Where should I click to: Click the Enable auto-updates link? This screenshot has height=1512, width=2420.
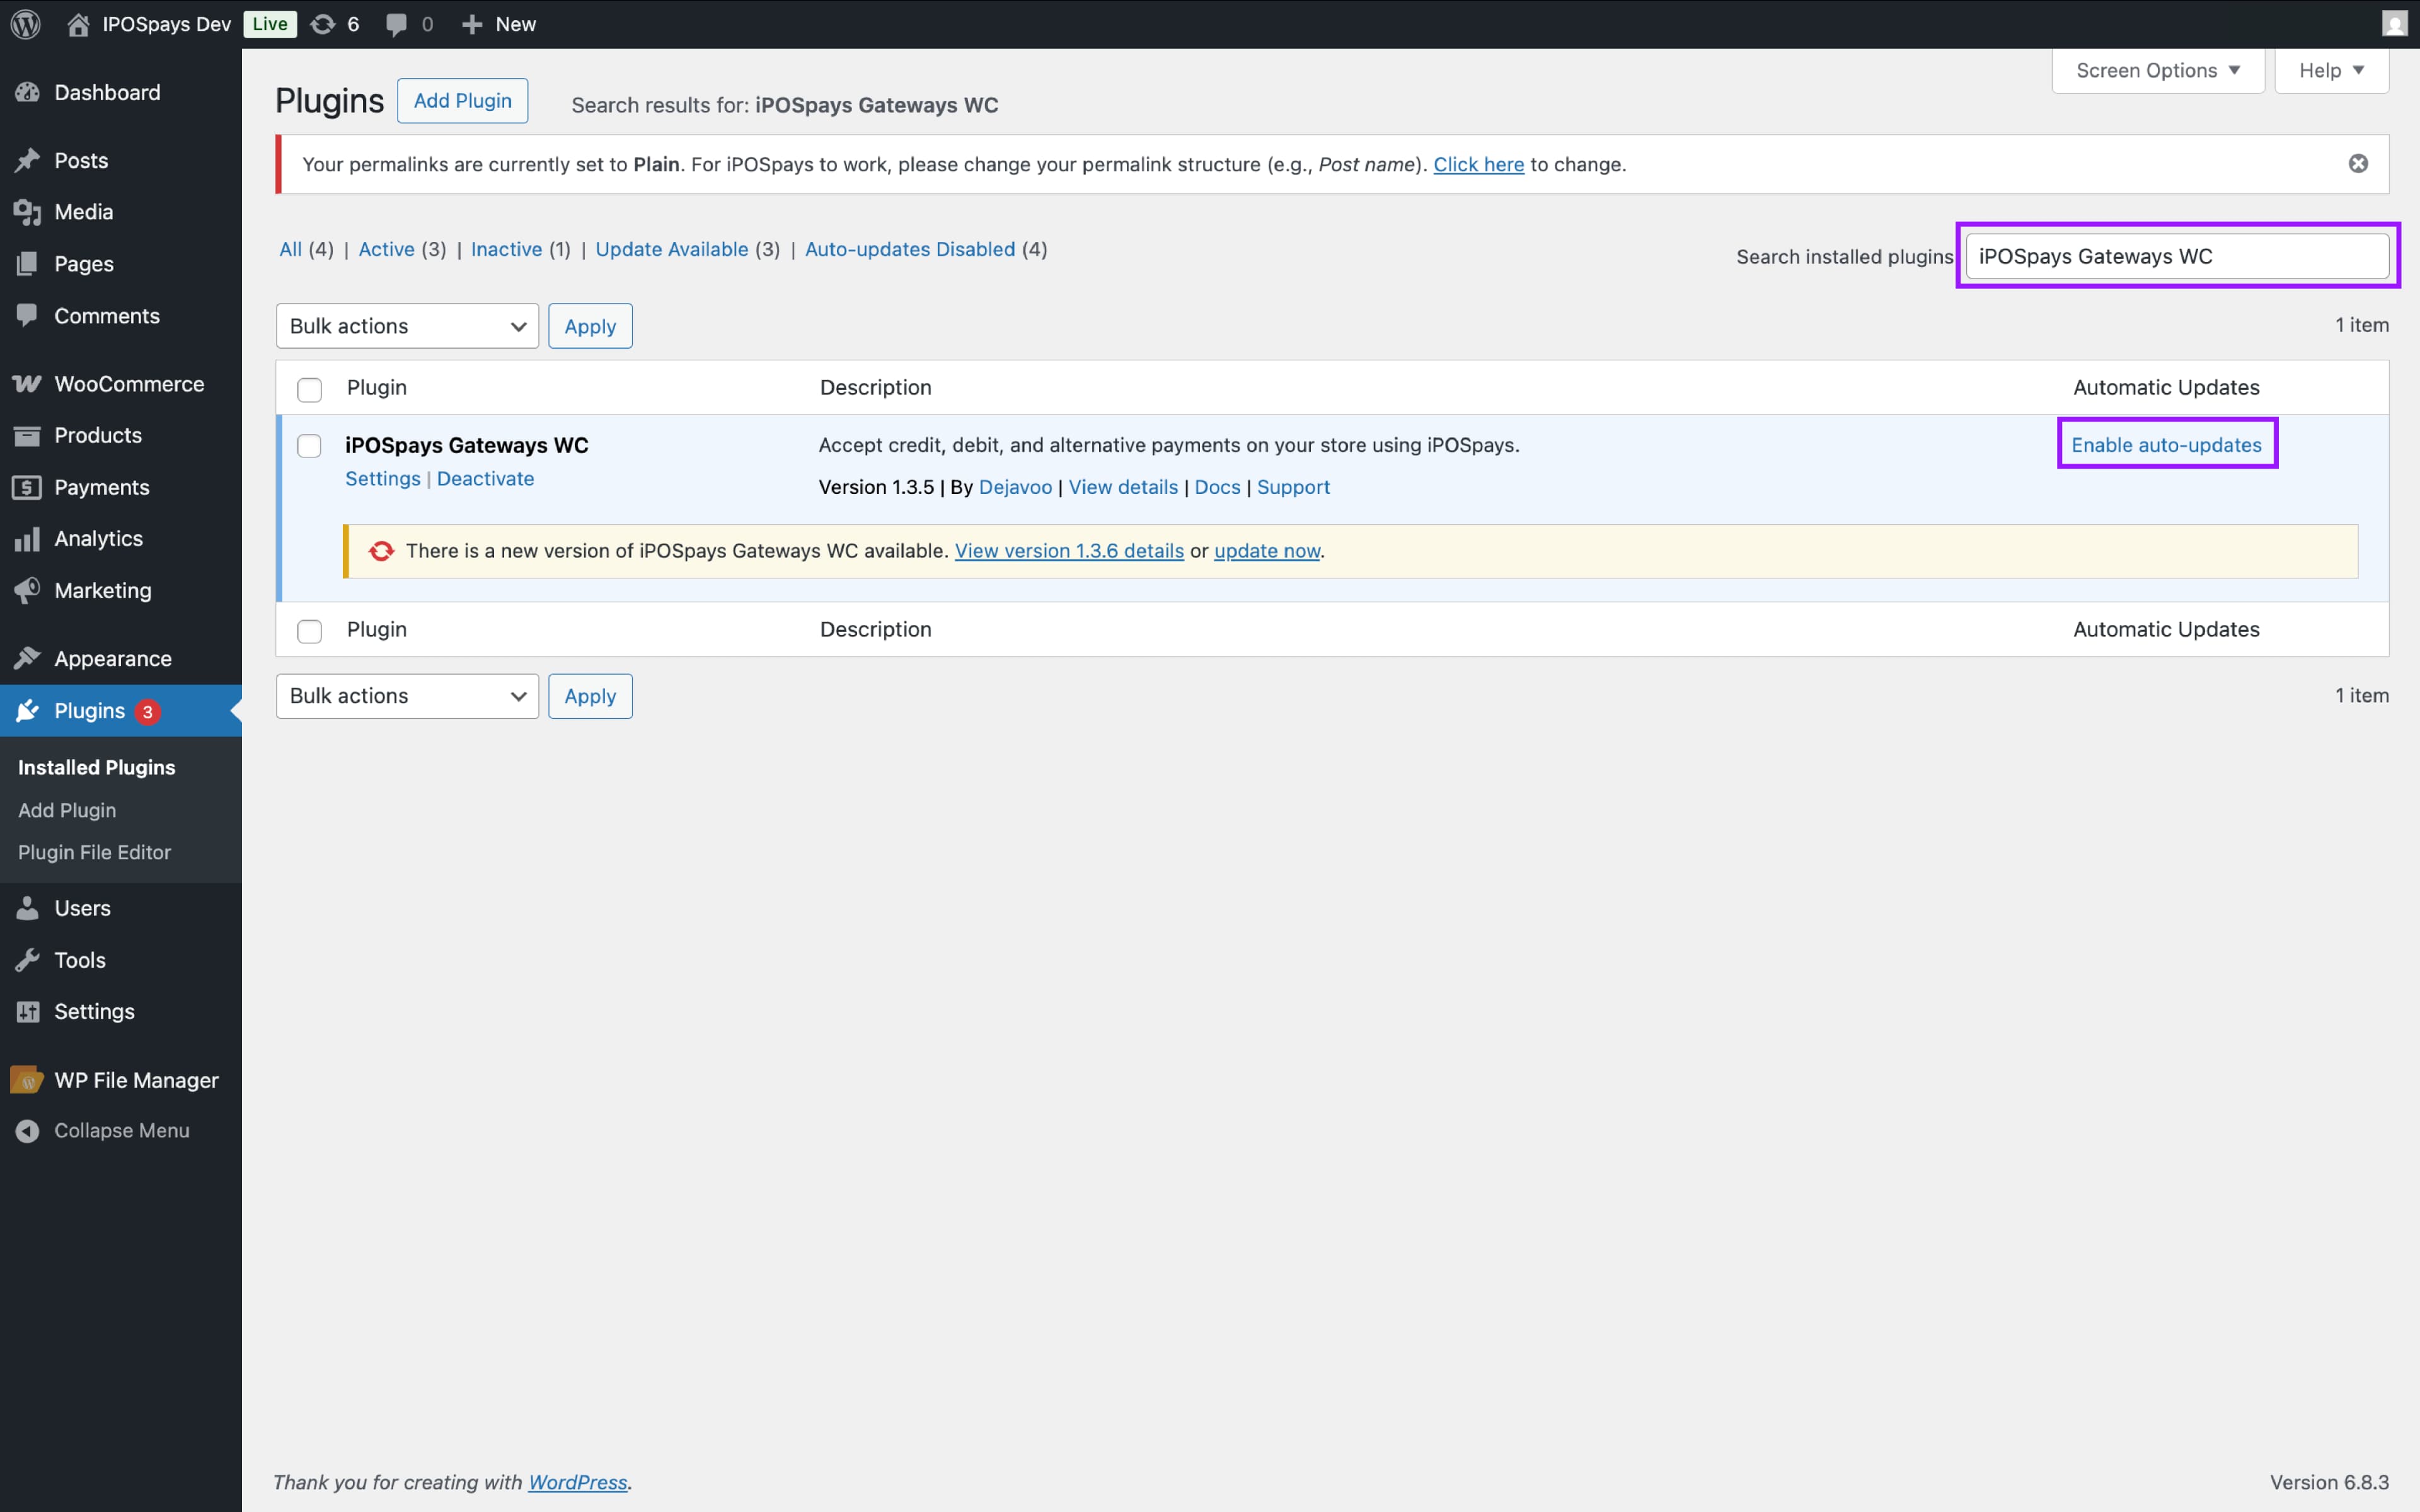(x=2165, y=445)
